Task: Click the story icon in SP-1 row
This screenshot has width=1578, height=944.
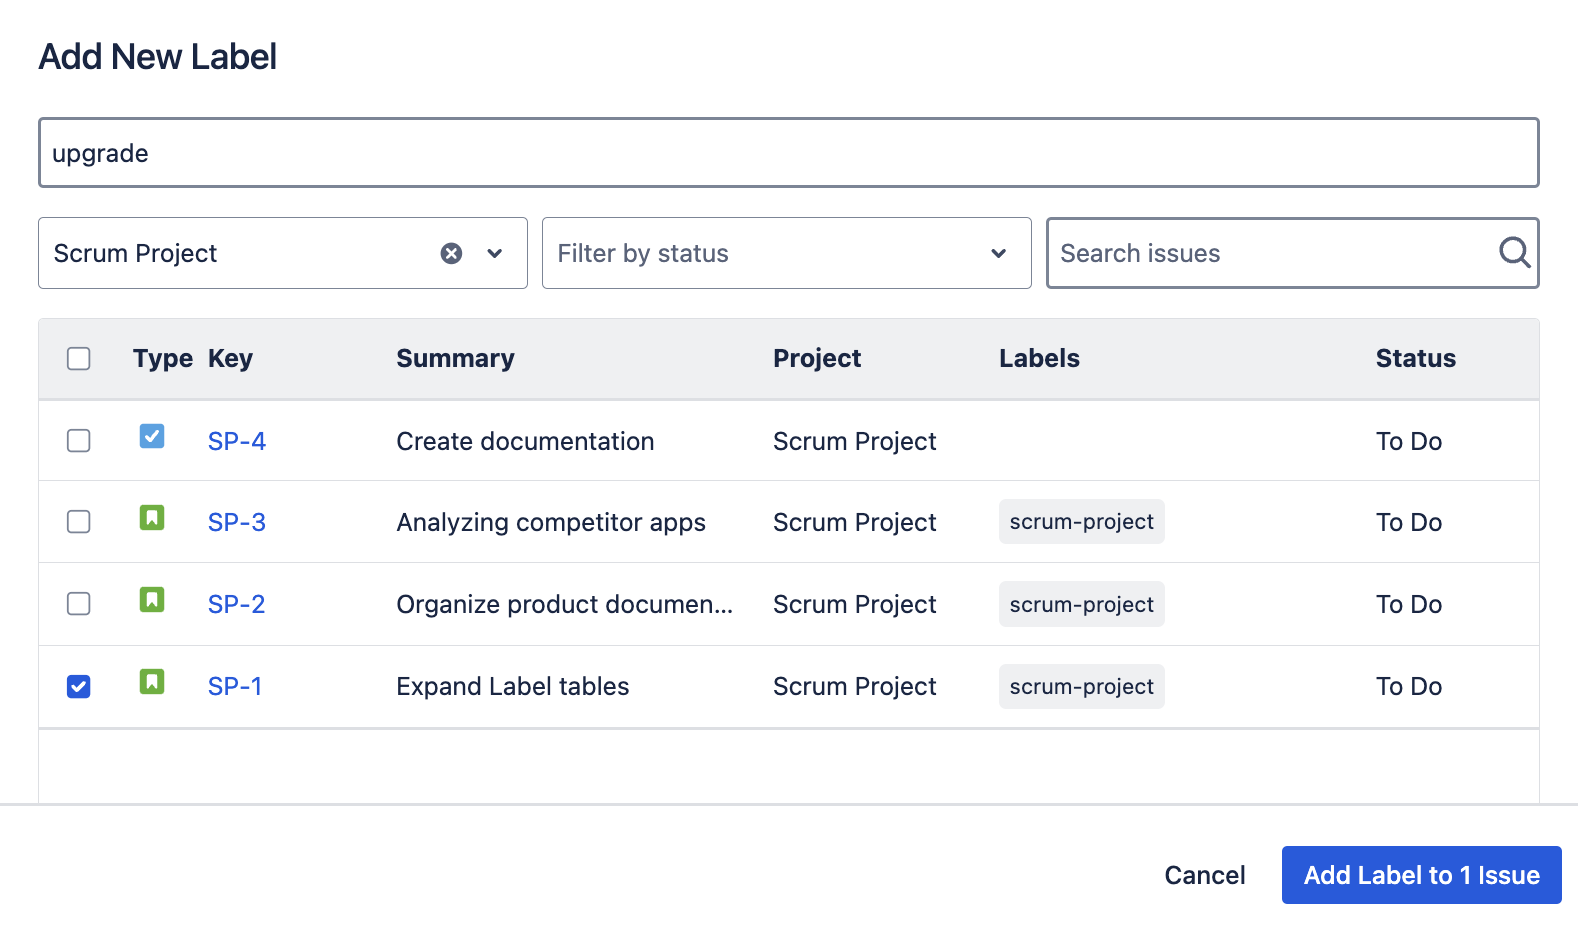Action: pyautogui.click(x=152, y=682)
